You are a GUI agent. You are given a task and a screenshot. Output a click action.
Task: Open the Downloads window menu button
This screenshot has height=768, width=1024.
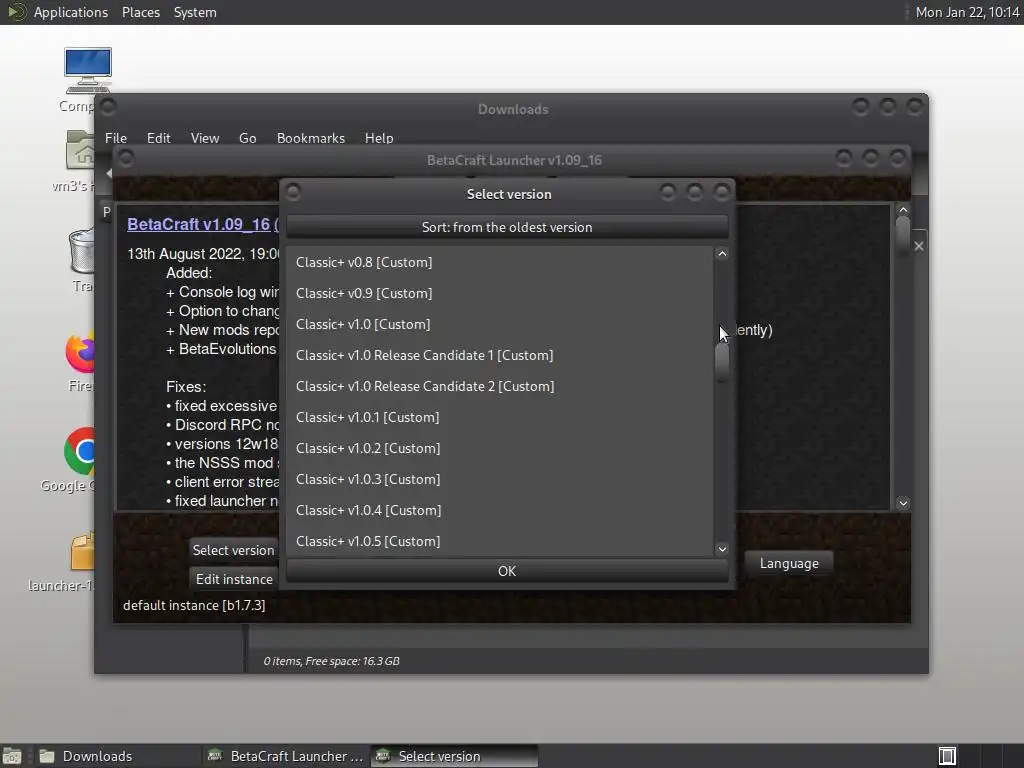coord(108,106)
